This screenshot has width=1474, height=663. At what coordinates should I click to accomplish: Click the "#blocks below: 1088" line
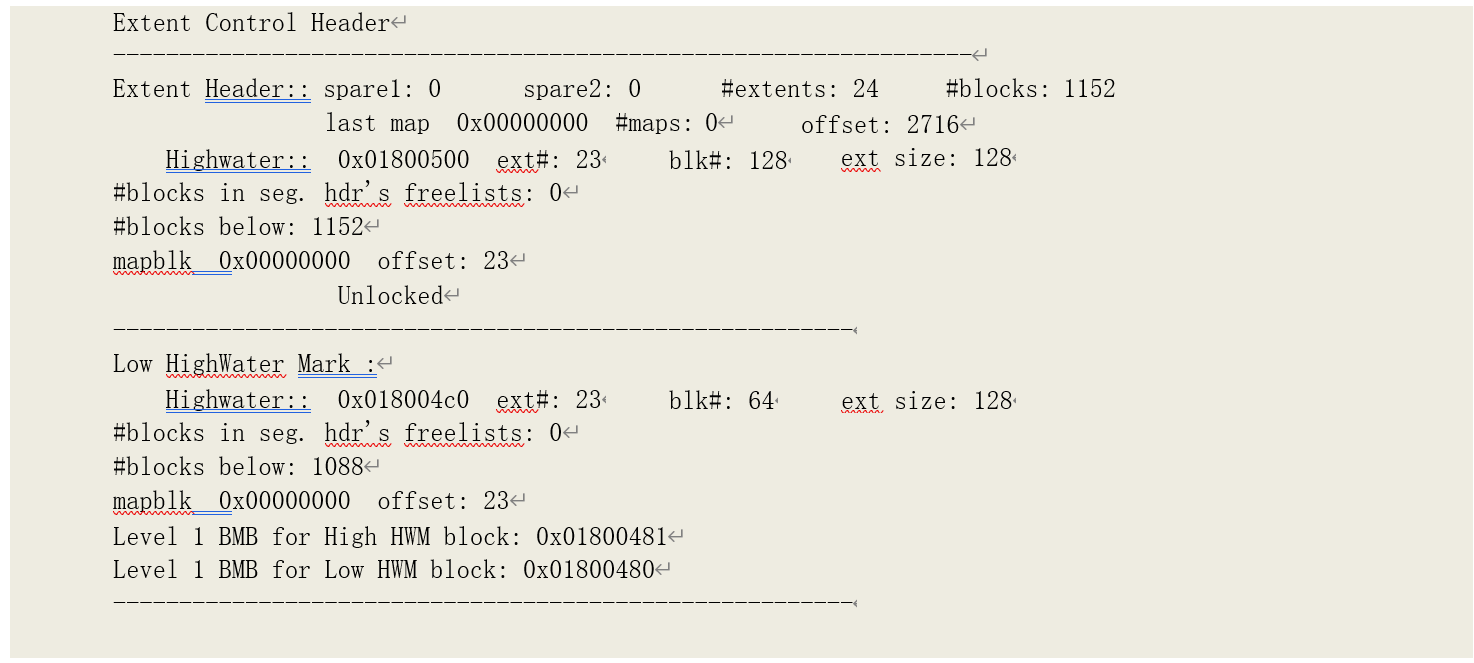tap(238, 467)
